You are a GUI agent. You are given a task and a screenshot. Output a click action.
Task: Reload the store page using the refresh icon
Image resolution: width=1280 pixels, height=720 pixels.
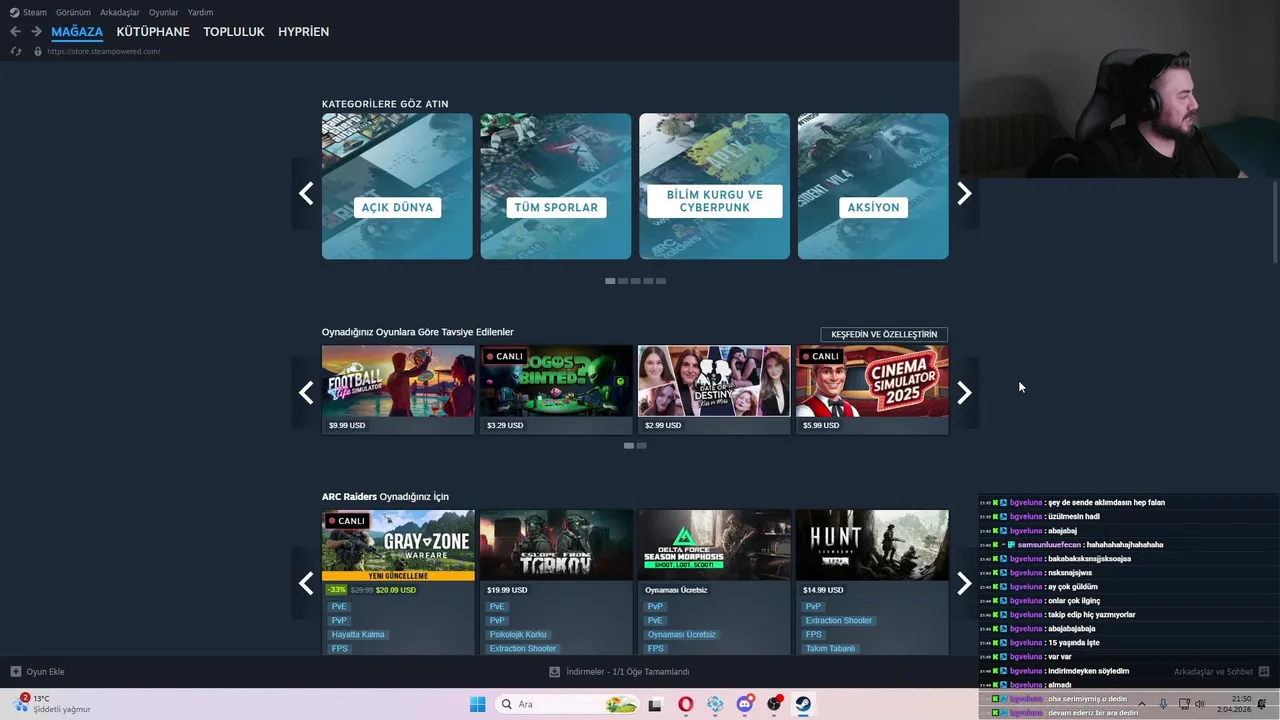click(x=16, y=51)
